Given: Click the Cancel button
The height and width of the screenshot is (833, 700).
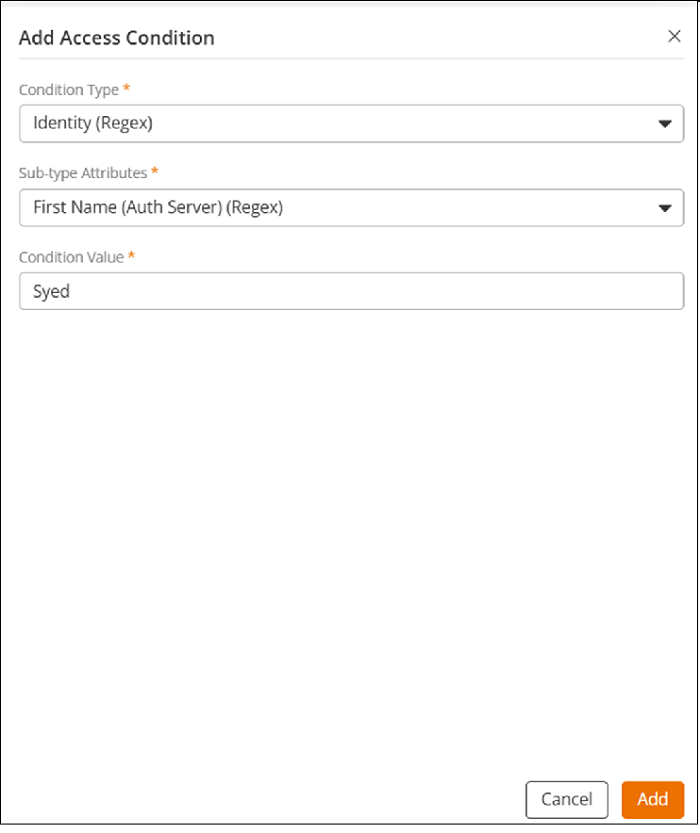Looking at the screenshot, I should click(567, 799).
